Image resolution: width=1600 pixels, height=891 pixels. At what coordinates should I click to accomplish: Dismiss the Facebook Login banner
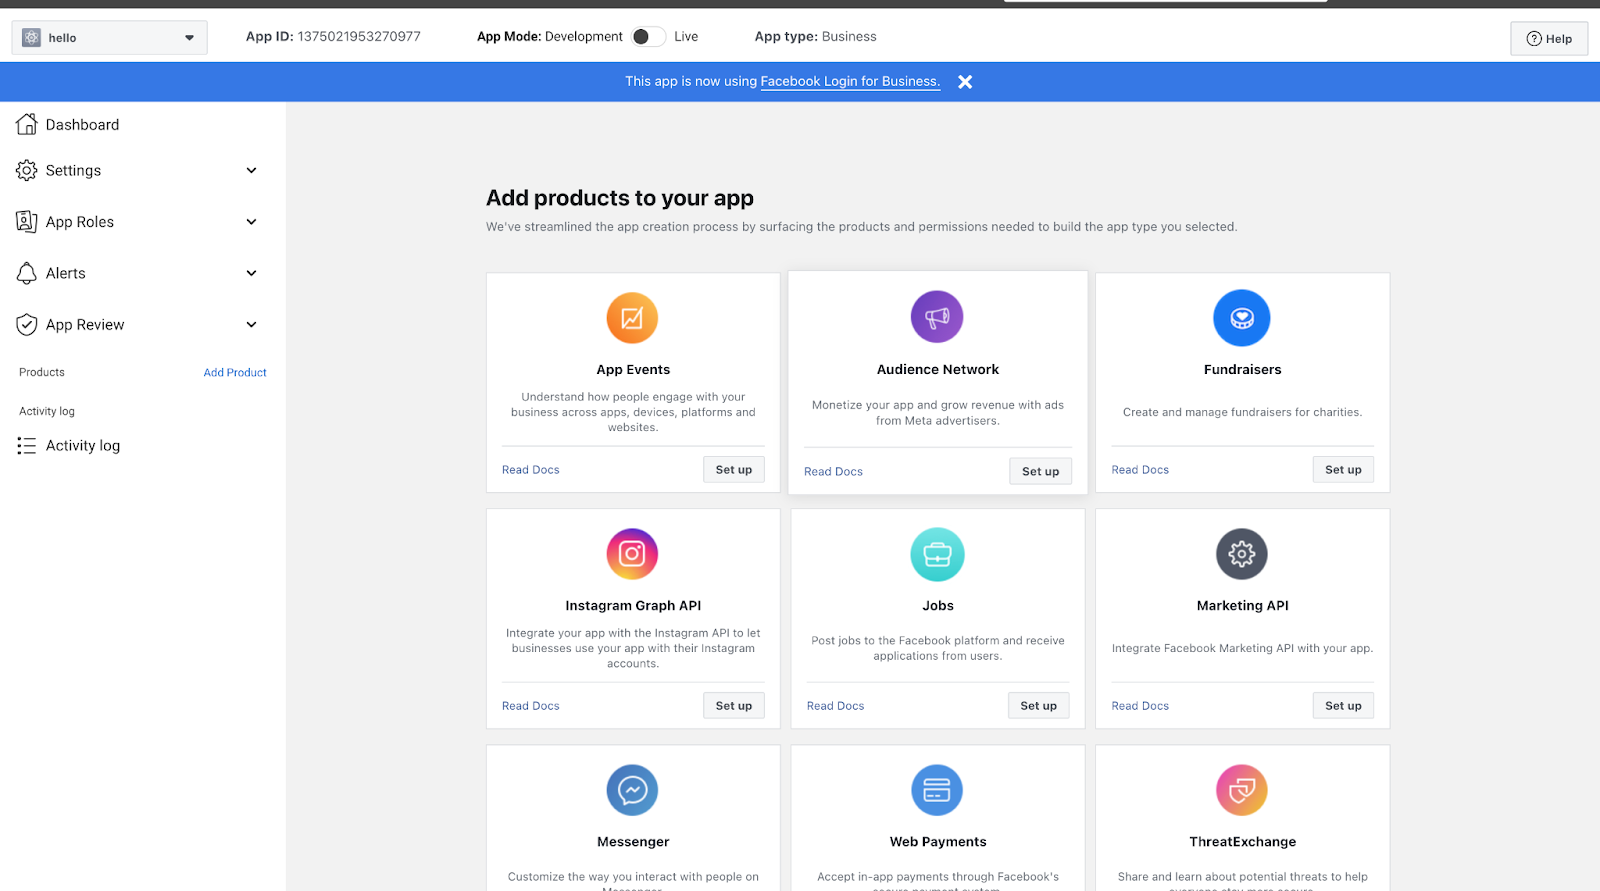pos(965,82)
